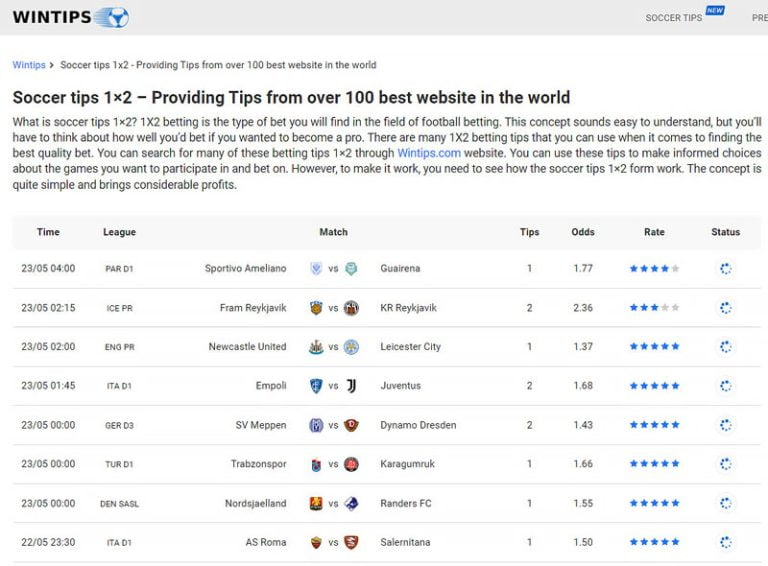
Task: Click the Wintips logo at the top
Action: pos(71,17)
